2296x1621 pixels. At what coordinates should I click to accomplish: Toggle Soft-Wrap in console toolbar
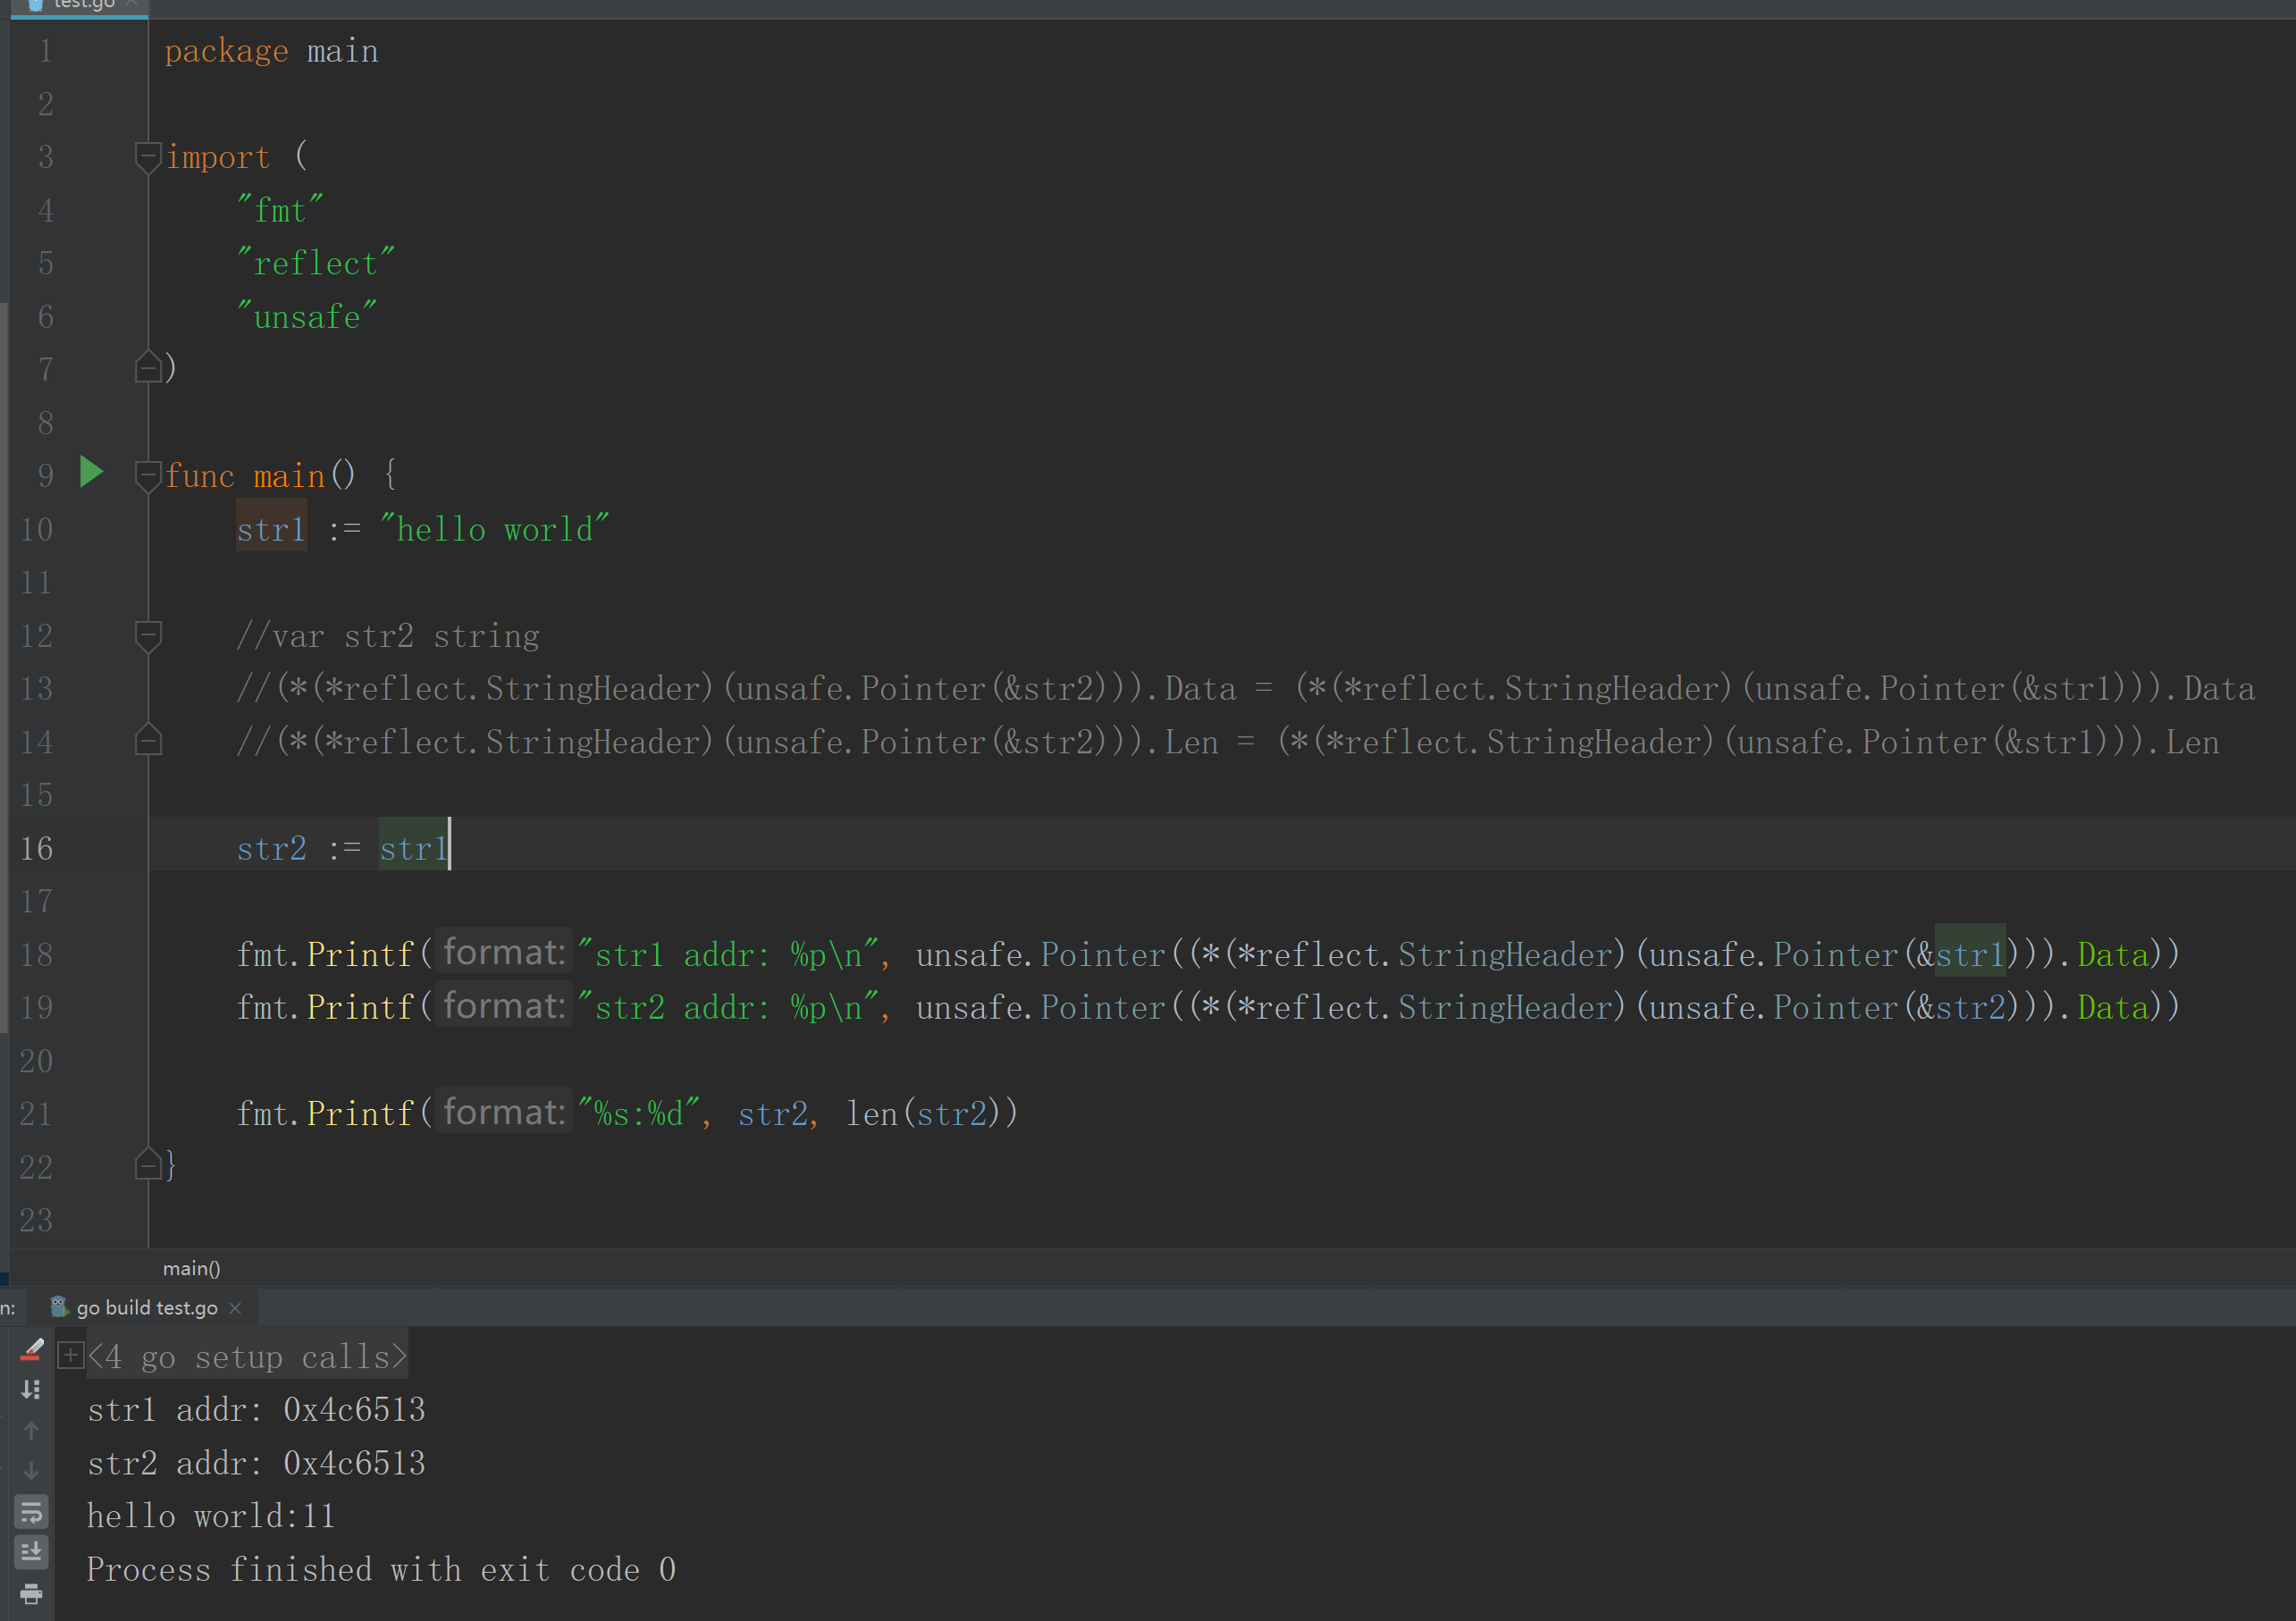[x=31, y=1512]
